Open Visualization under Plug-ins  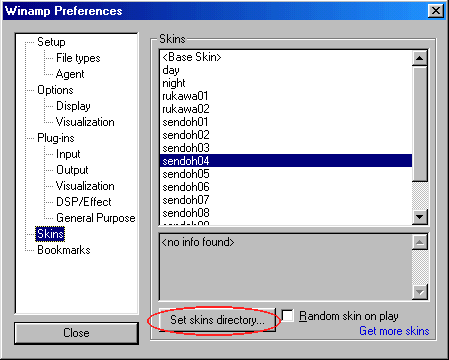point(85,186)
